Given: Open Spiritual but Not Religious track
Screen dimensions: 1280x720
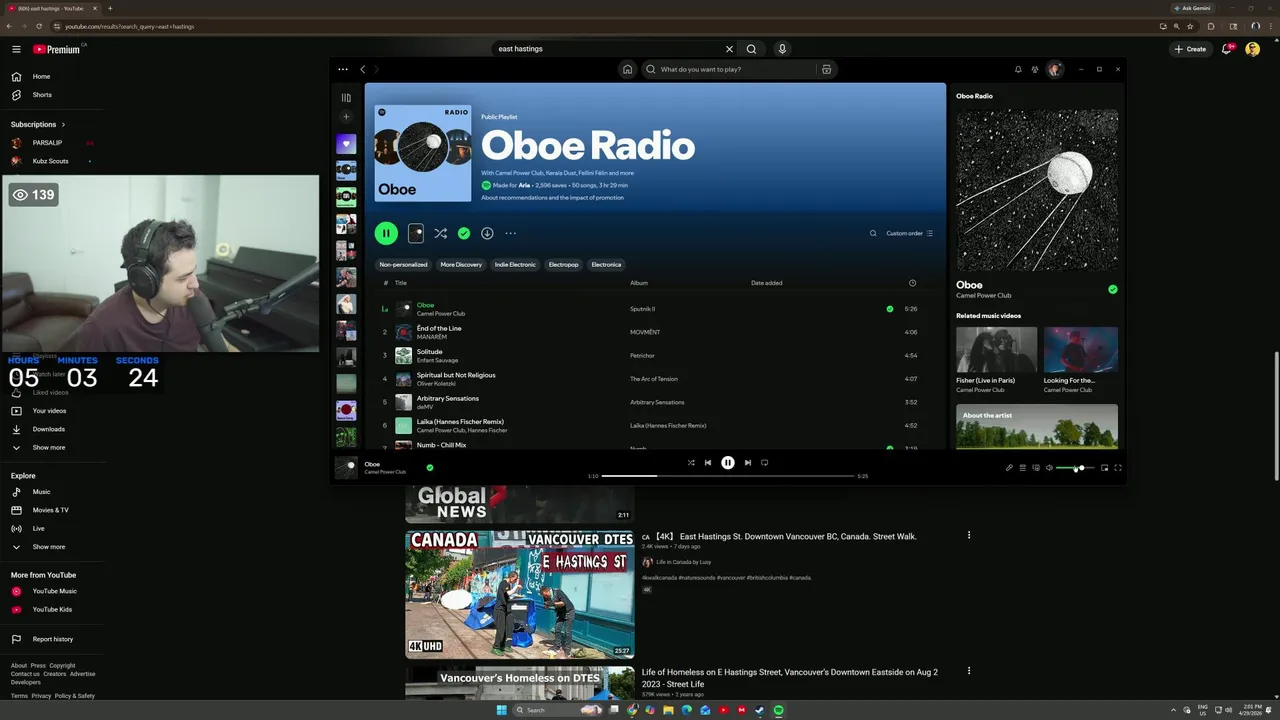Looking at the screenshot, I should click(x=456, y=375).
